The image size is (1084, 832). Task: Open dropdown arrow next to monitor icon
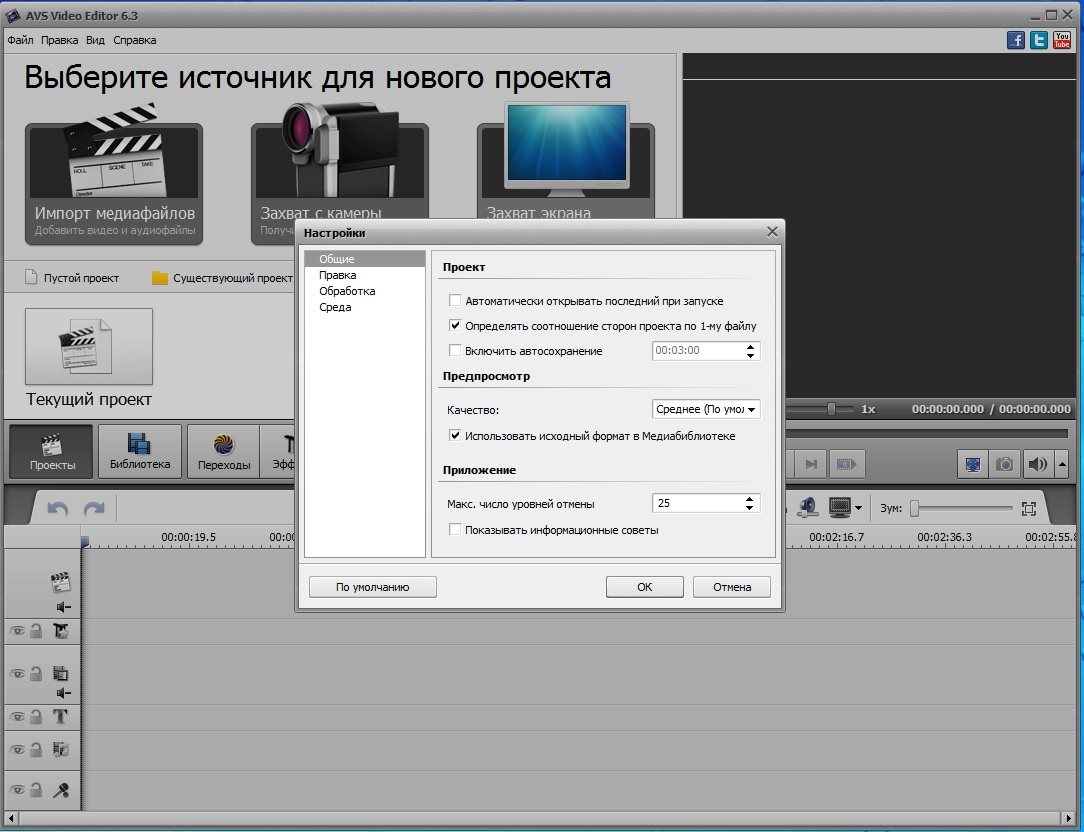[859, 508]
